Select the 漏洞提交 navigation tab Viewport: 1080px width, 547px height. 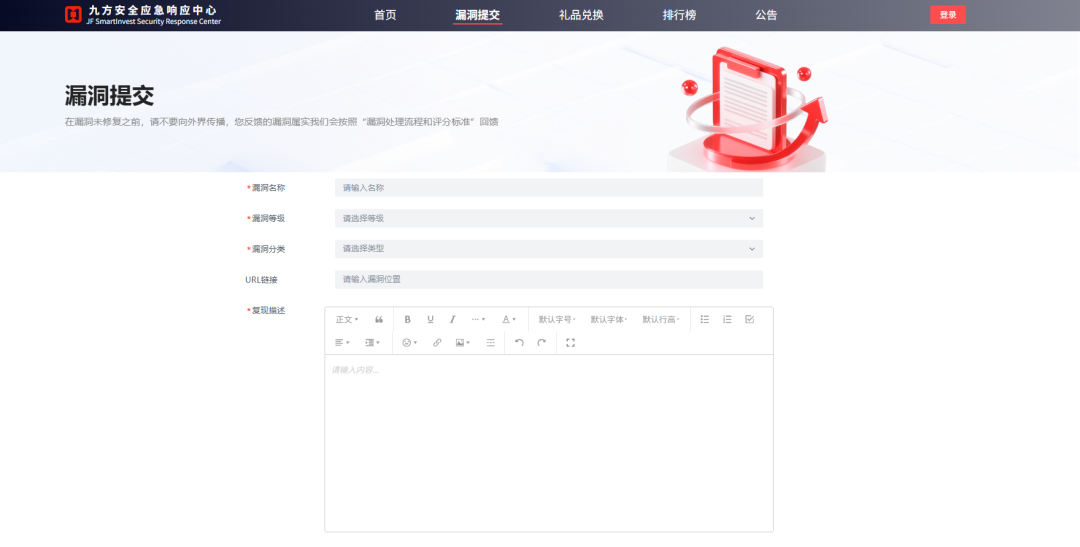477,15
